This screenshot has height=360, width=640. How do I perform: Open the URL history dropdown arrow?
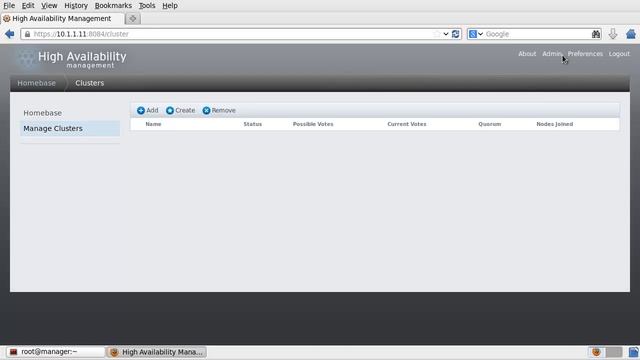[x=446, y=34]
